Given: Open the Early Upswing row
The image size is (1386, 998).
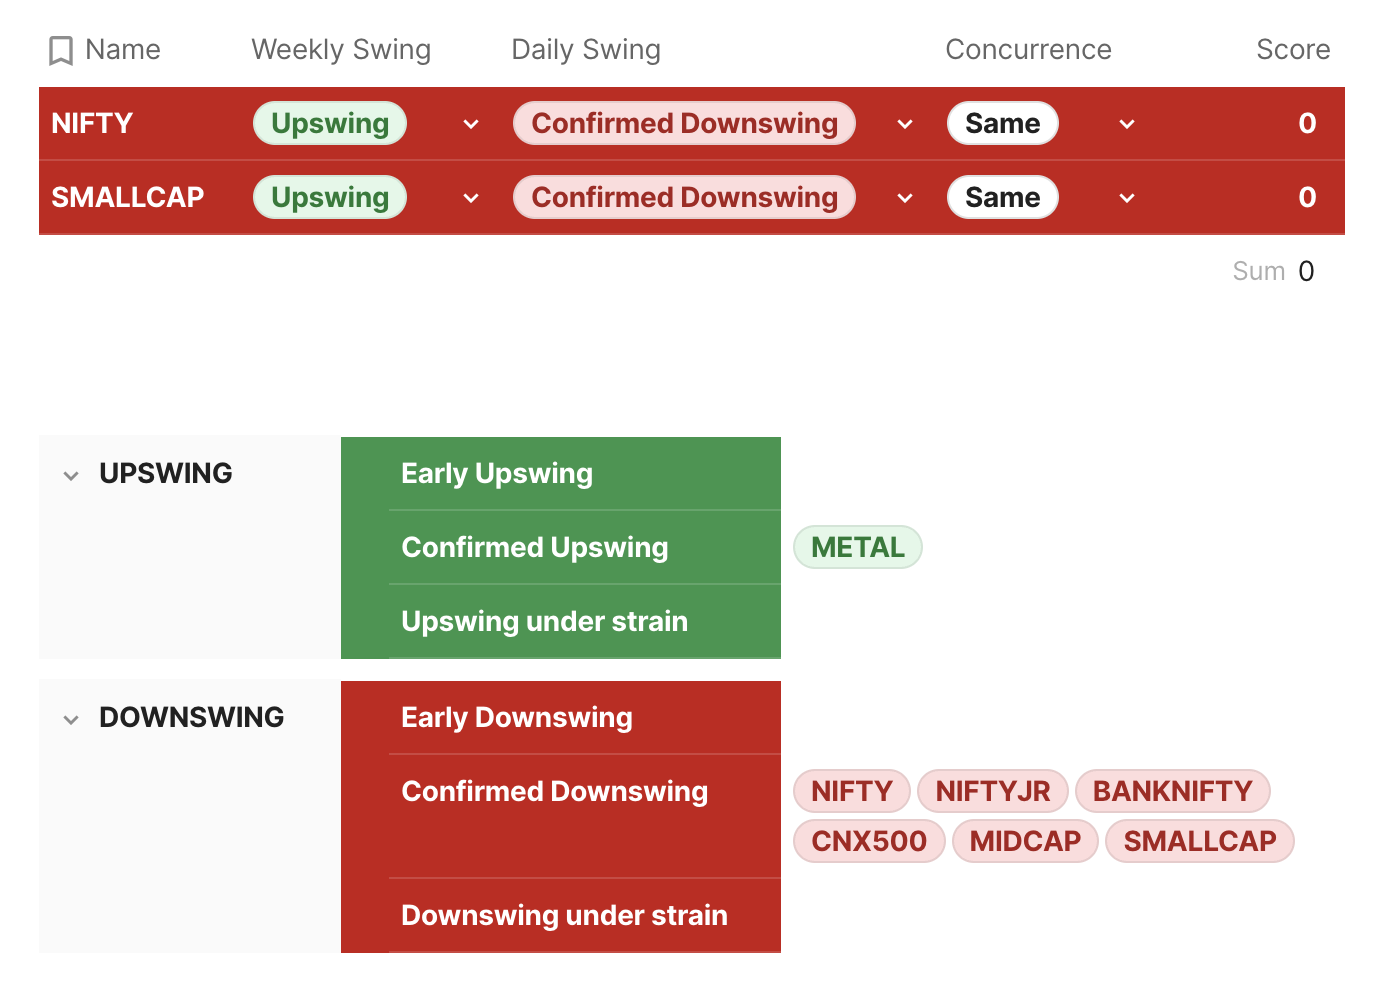Looking at the screenshot, I should pyautogui.click(x=561, y=474).
